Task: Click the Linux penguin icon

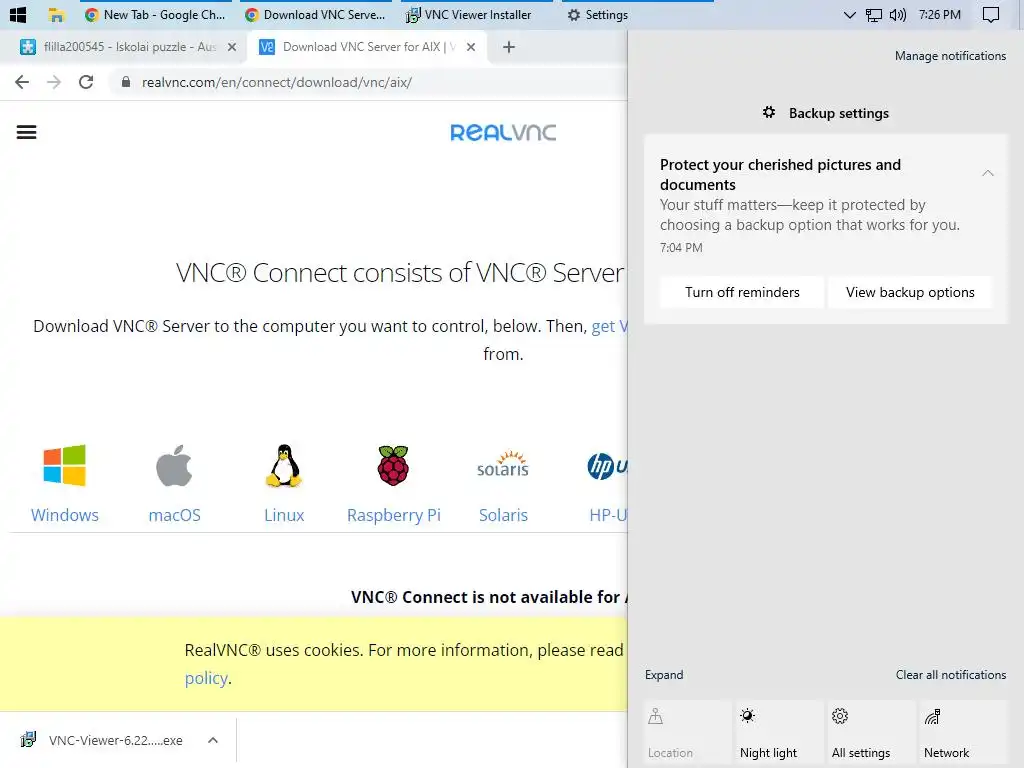Action: pos(284,466)
